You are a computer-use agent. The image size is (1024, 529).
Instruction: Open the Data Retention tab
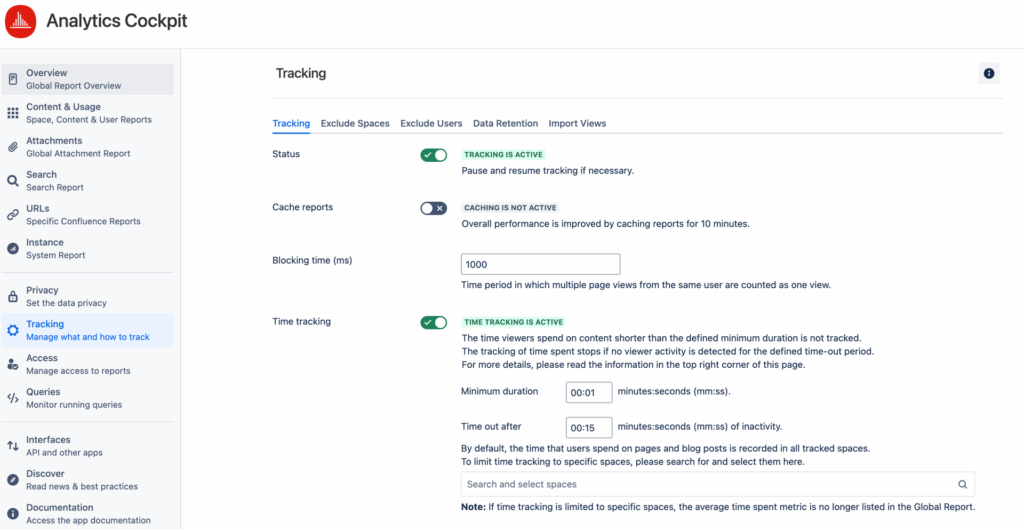(505, 123)
